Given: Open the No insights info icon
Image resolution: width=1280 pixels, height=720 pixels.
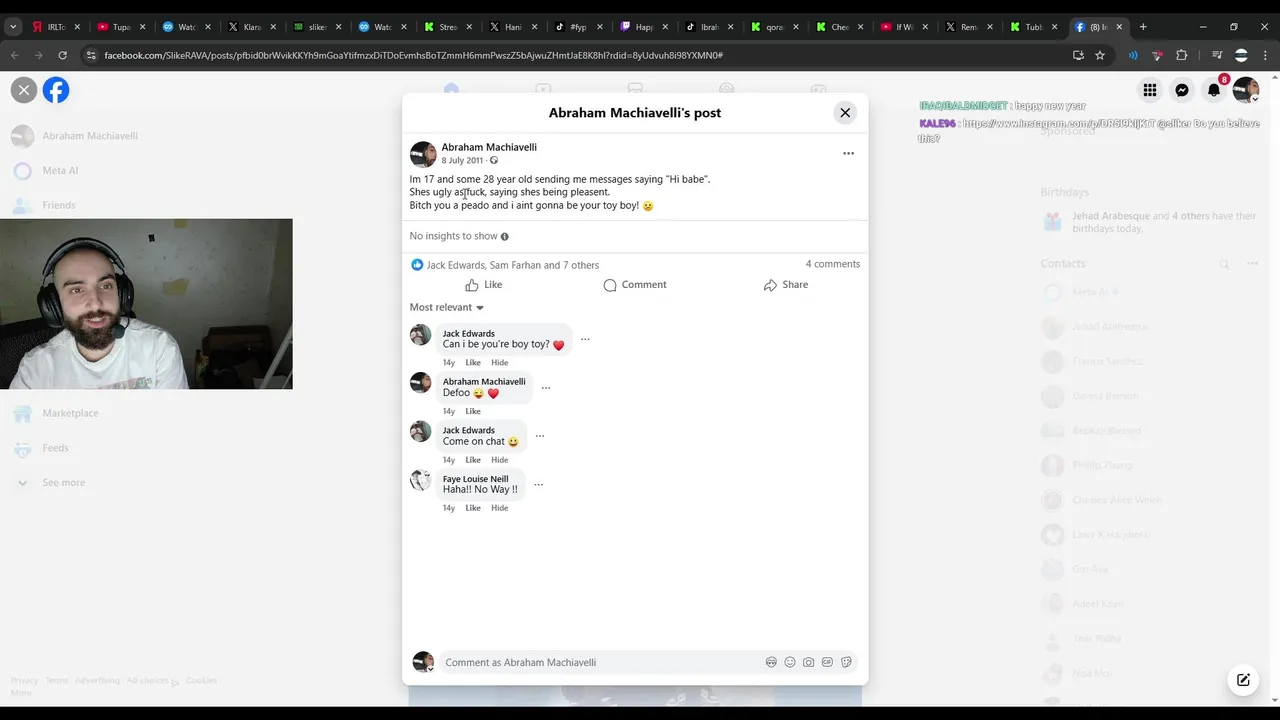Looking at the screenshot, I should pyautogui.click(x=504, y=237).
